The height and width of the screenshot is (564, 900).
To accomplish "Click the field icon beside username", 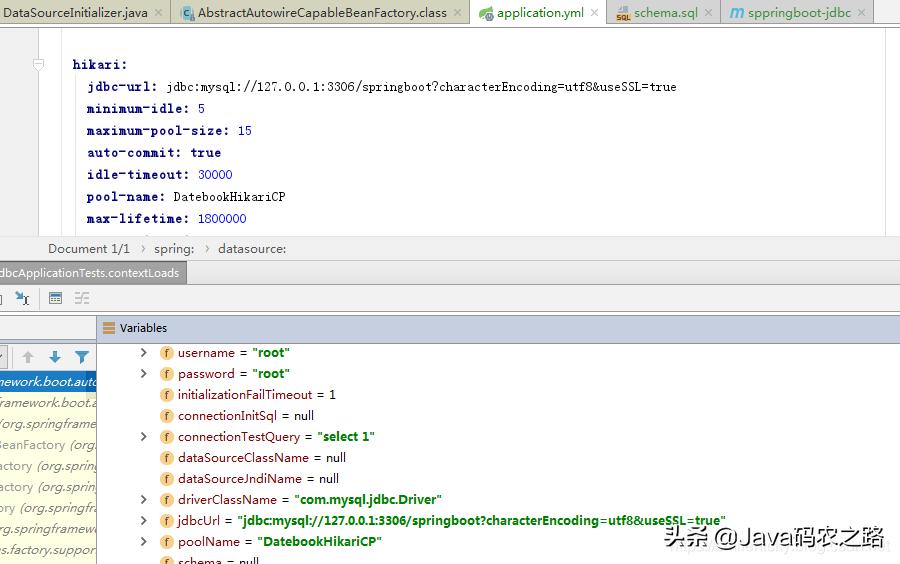I will point(166,353).
